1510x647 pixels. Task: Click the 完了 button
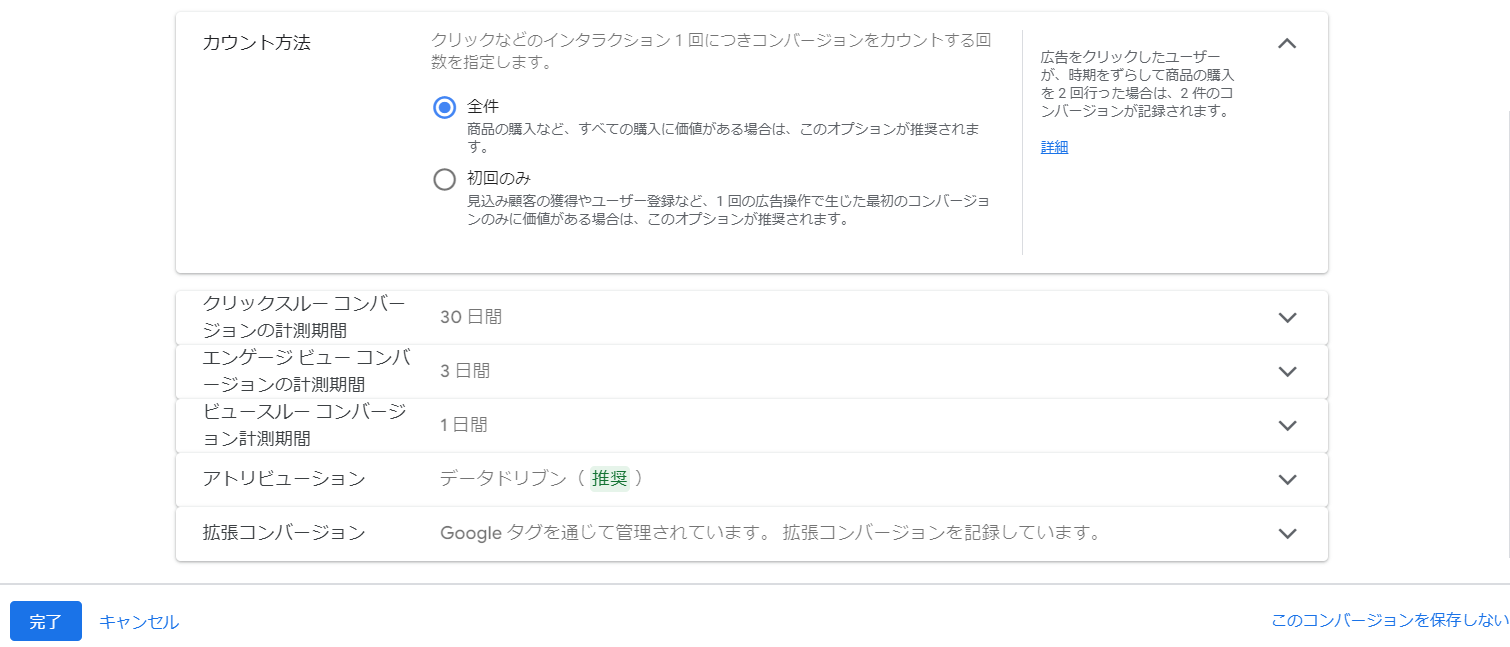click(x=46, y=621)
